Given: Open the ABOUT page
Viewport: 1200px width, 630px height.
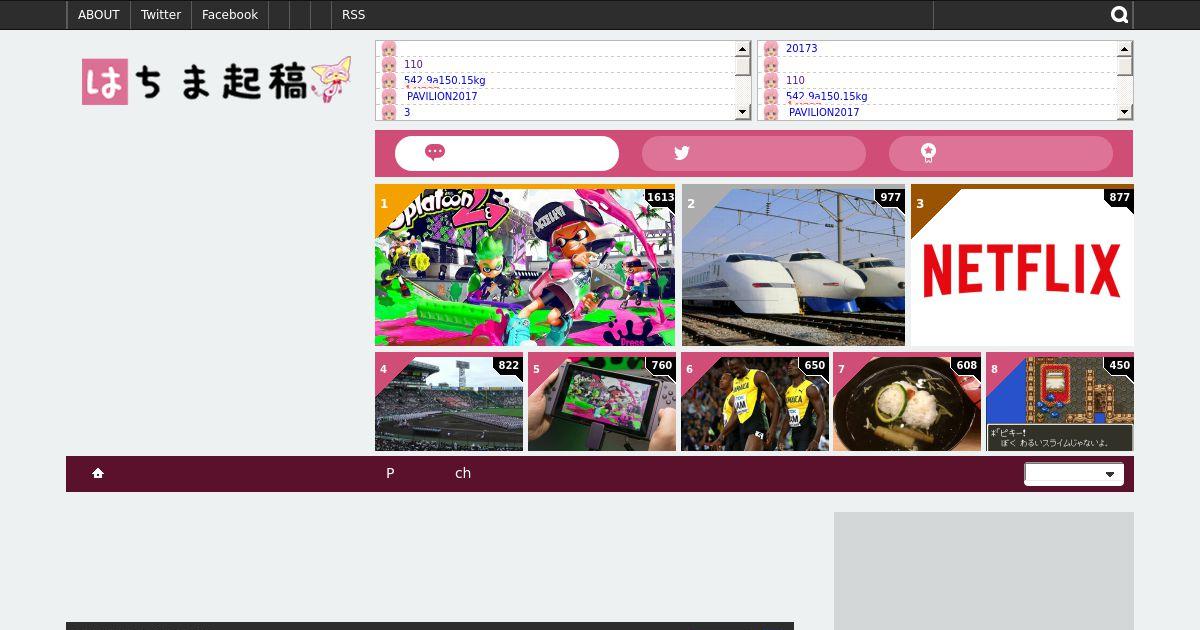Looking at the screenshot, I should point(98,15).
